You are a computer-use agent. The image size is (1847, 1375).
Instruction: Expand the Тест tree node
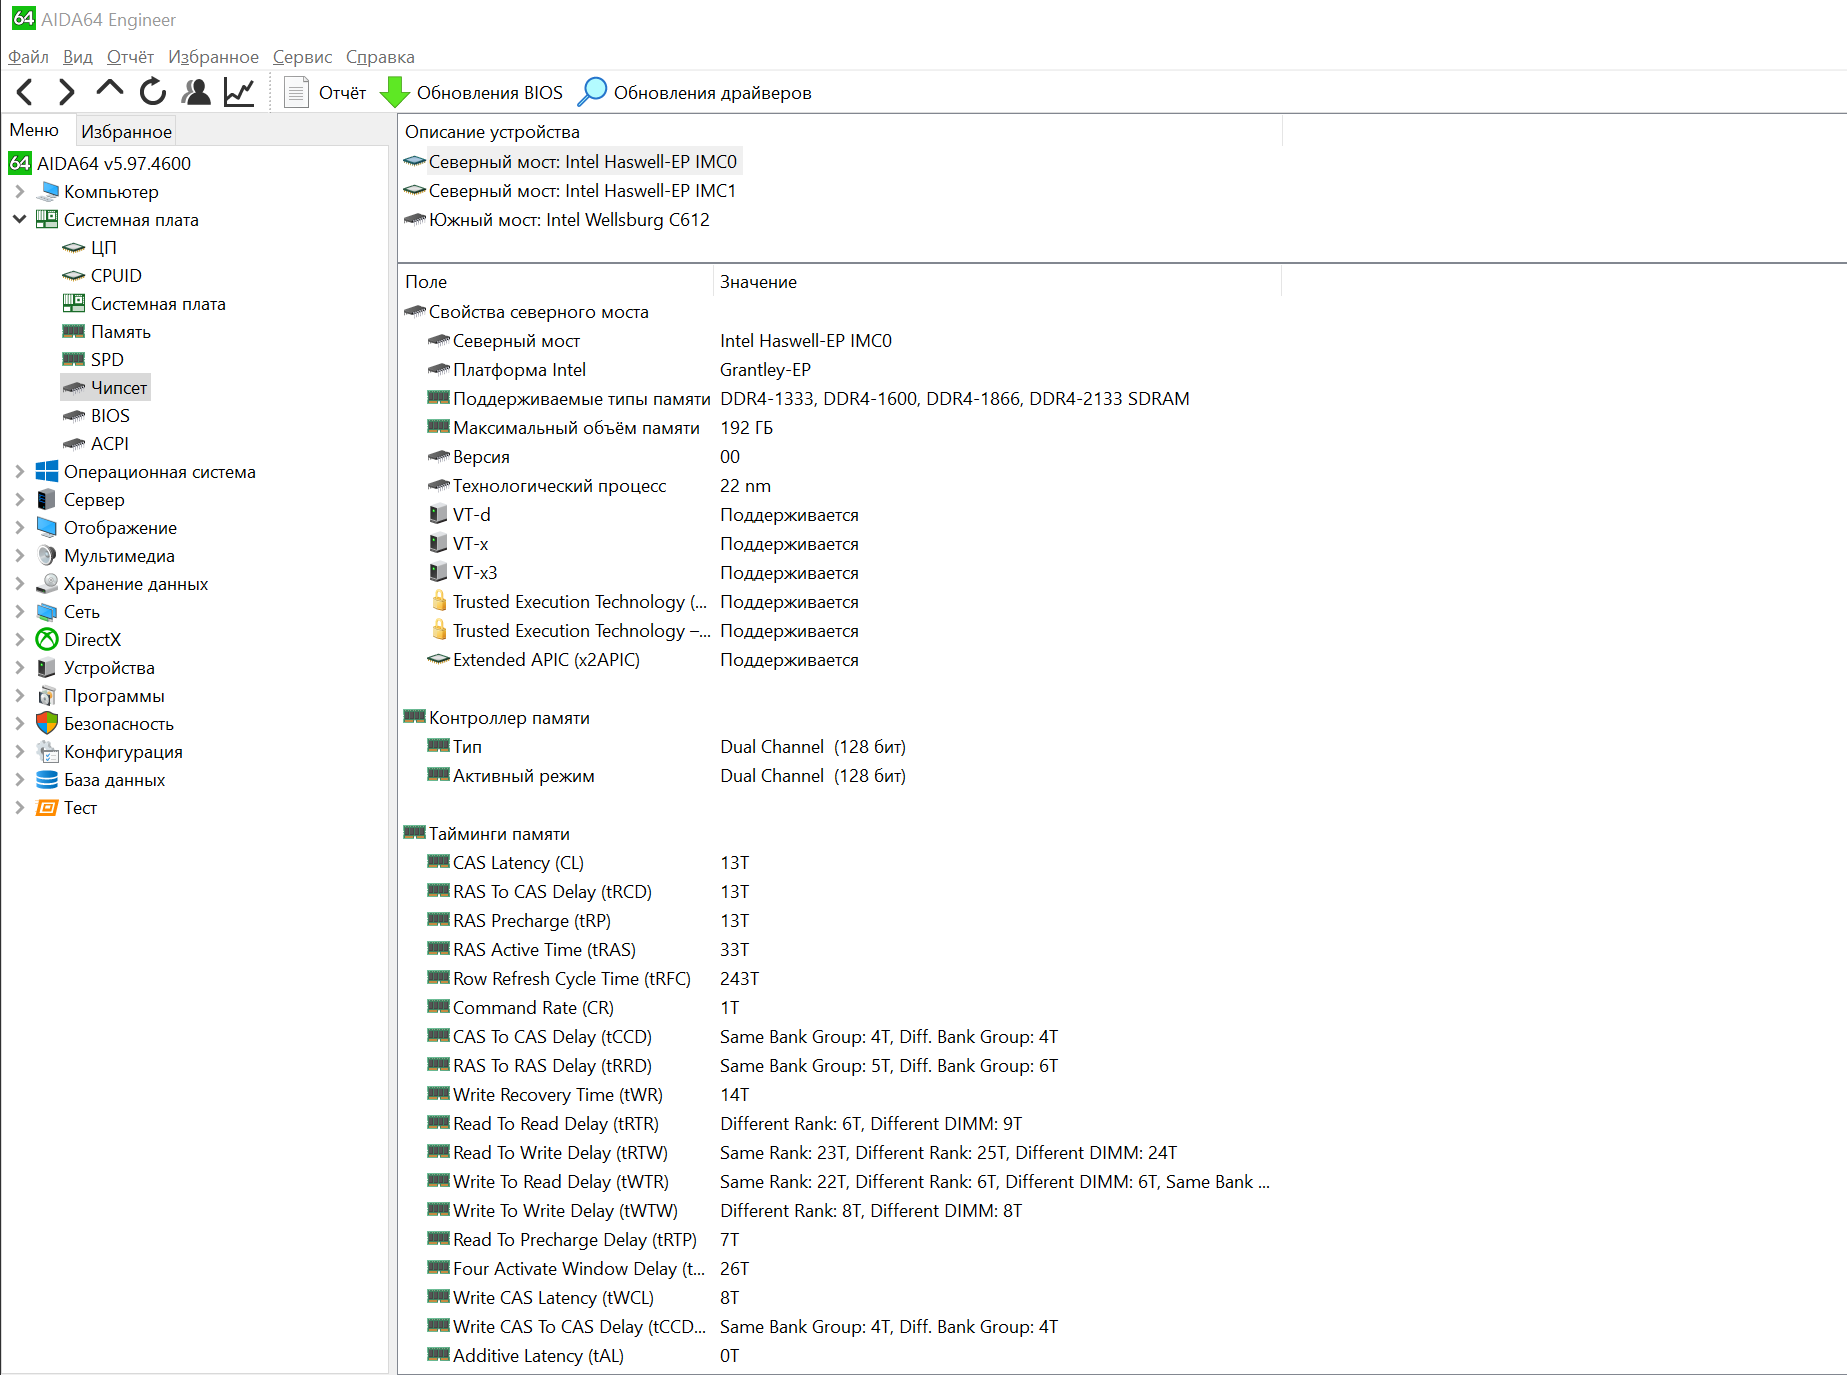click(19, 807)
